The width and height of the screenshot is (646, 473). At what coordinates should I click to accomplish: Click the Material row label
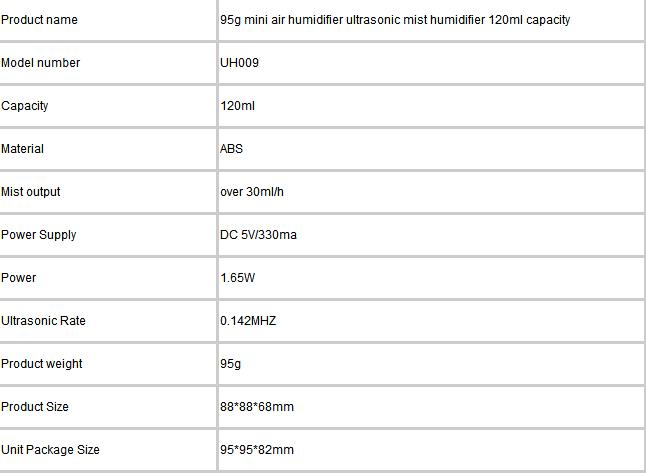pos(22,149)
